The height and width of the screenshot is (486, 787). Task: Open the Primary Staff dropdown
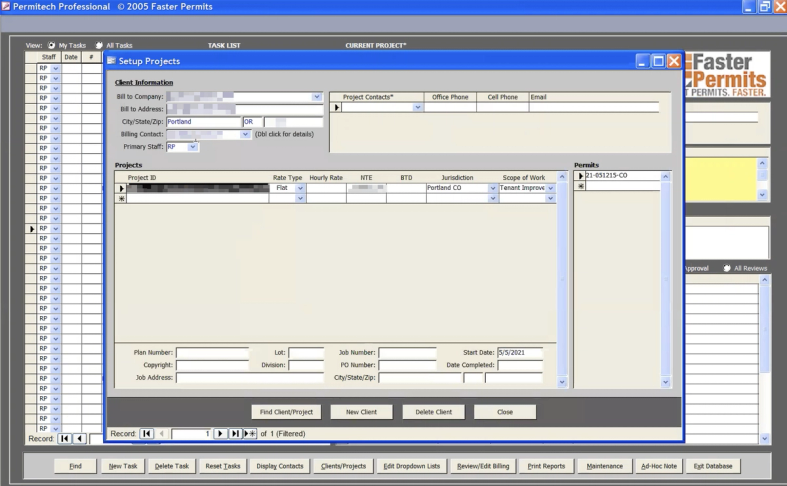(193, 147)
